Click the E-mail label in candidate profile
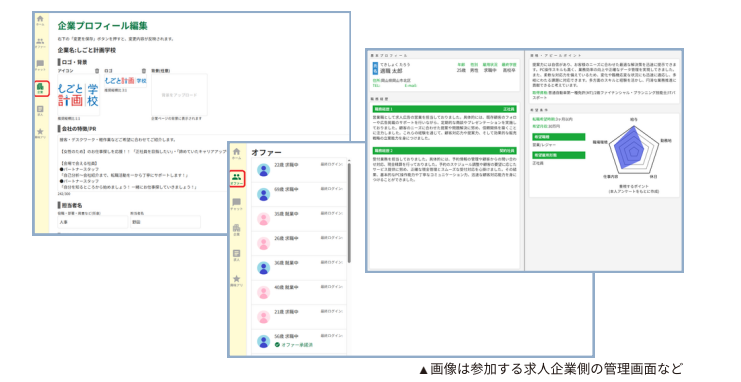 [411, 86]
